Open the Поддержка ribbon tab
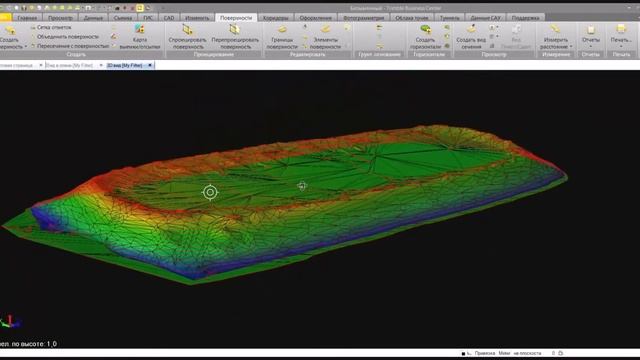Image resolution: width=640 pixels, height=360 pixels. 525,18
